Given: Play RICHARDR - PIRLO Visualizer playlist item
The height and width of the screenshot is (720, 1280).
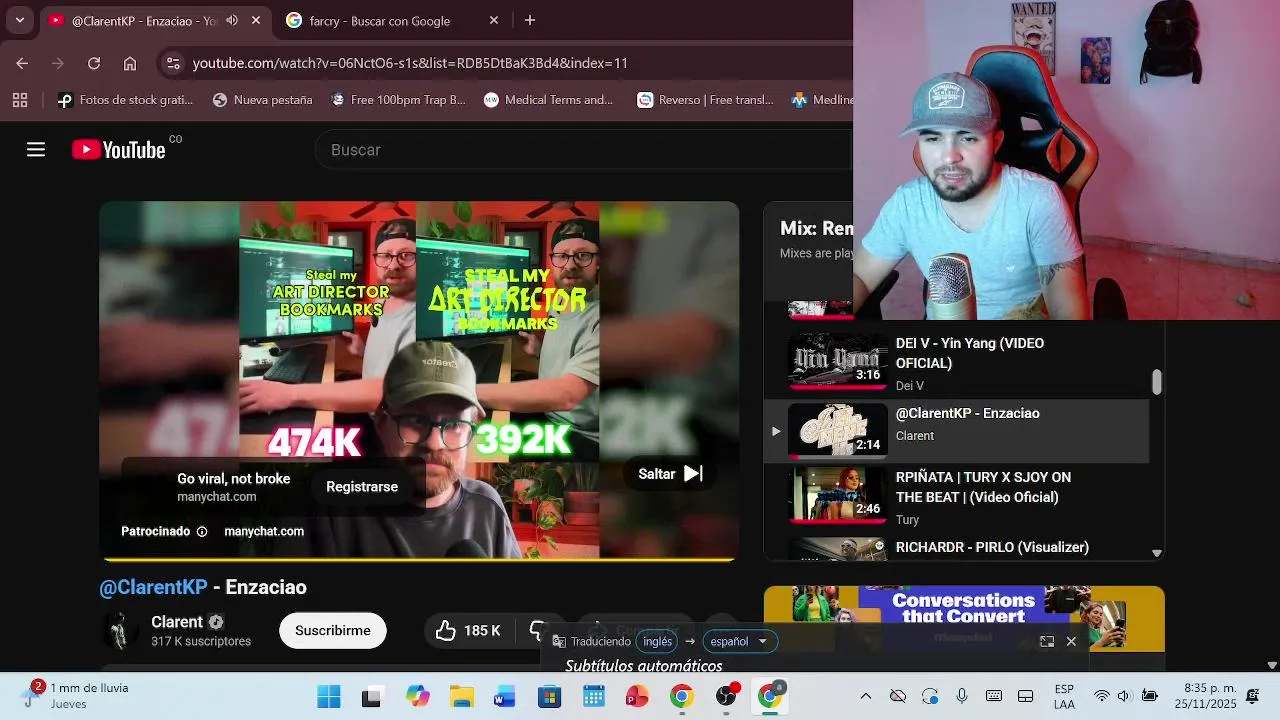Looking at the screenshot, I should click(958, 548).
